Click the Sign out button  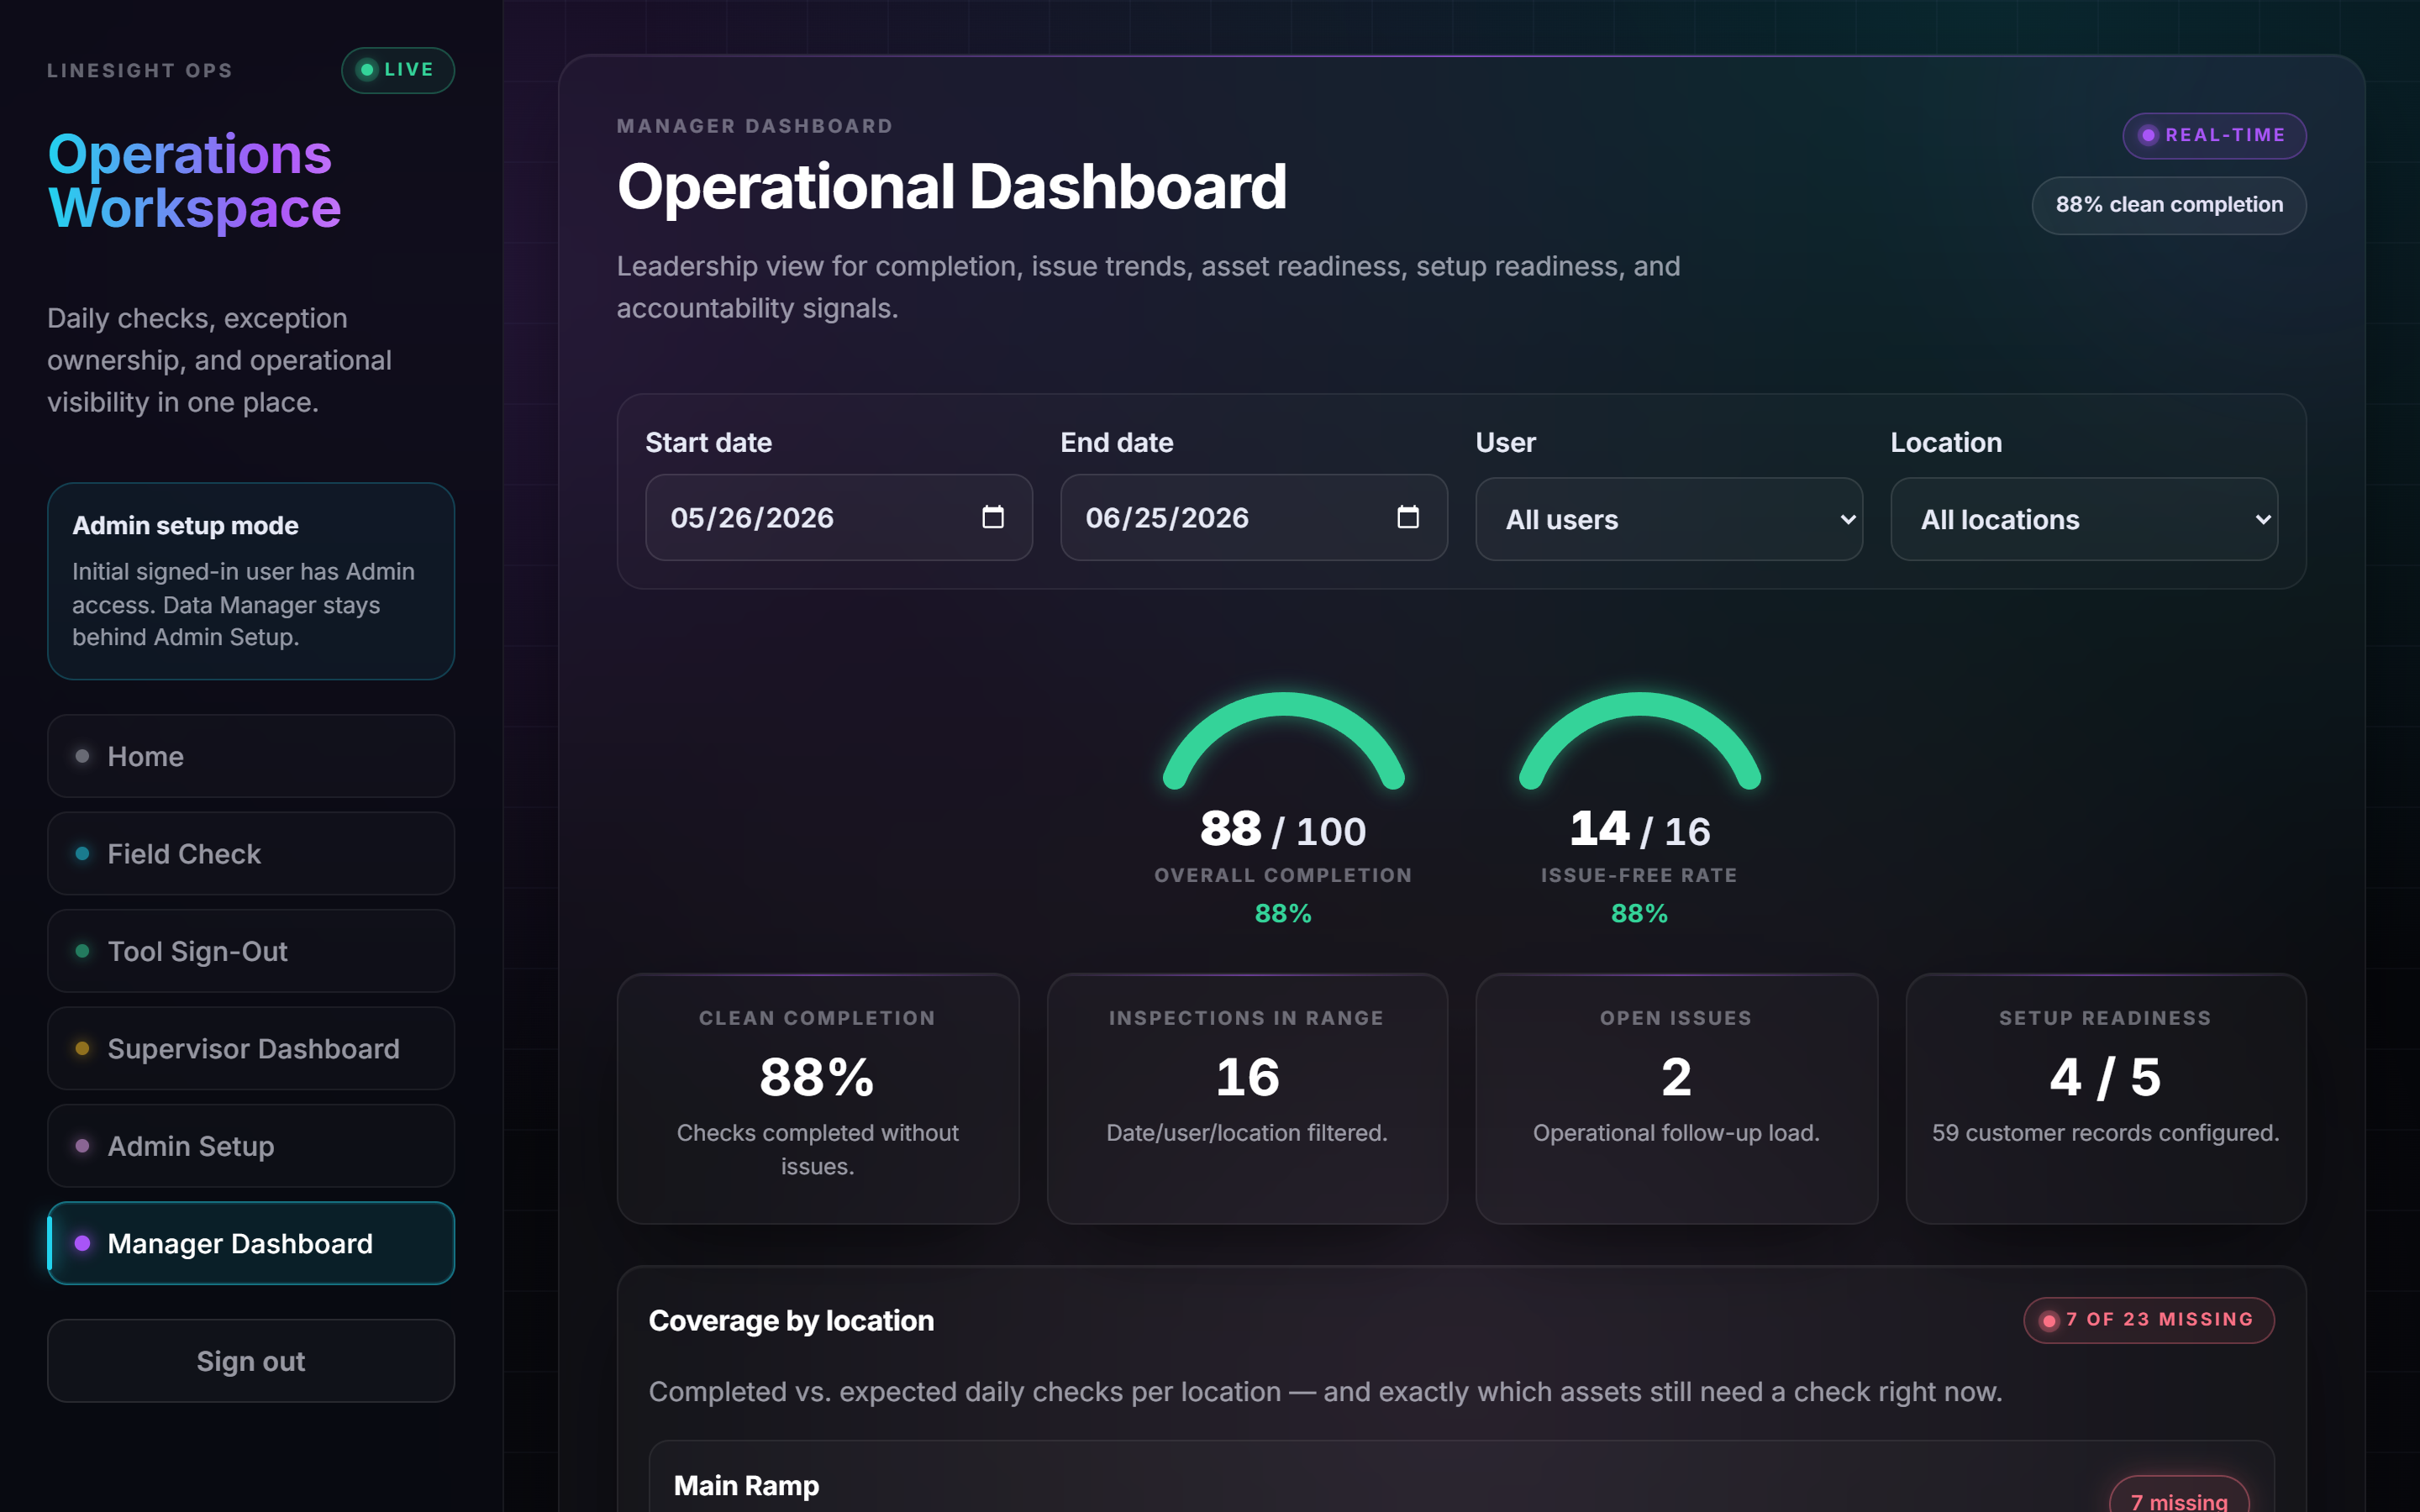pyautogui.click(x=251, y=1361)
